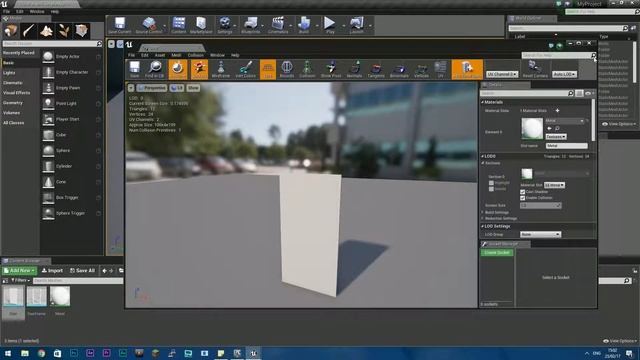This screenshot has height=360, width=640.
Task: Toggle the Highlight checkbox under Section 0
Action: (x=491, y=183)
